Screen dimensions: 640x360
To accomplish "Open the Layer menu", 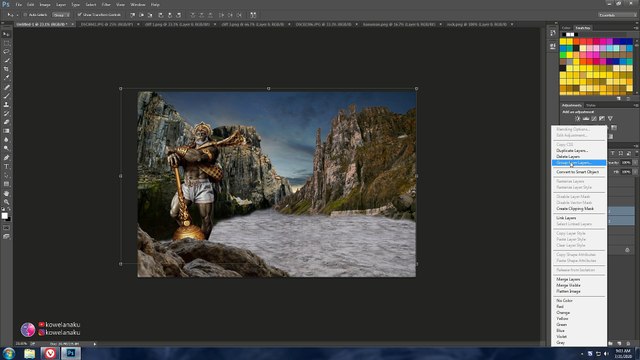I will [61, 4].
